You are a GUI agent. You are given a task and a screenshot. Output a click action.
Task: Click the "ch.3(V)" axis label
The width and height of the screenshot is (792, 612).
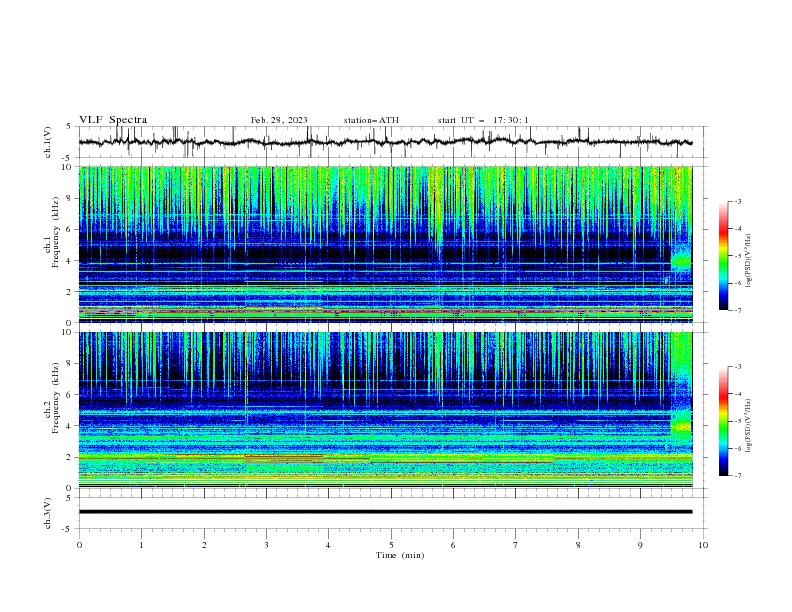coord(48,513)
